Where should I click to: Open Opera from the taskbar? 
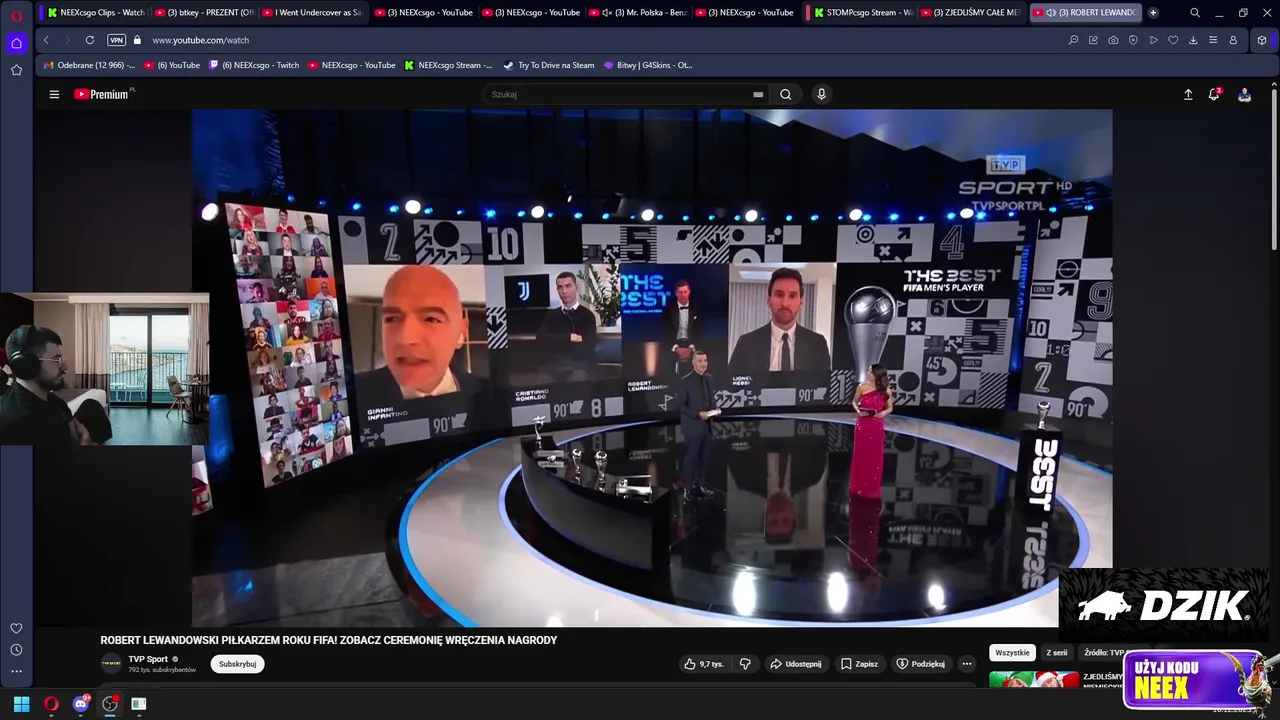click(51, 704)
